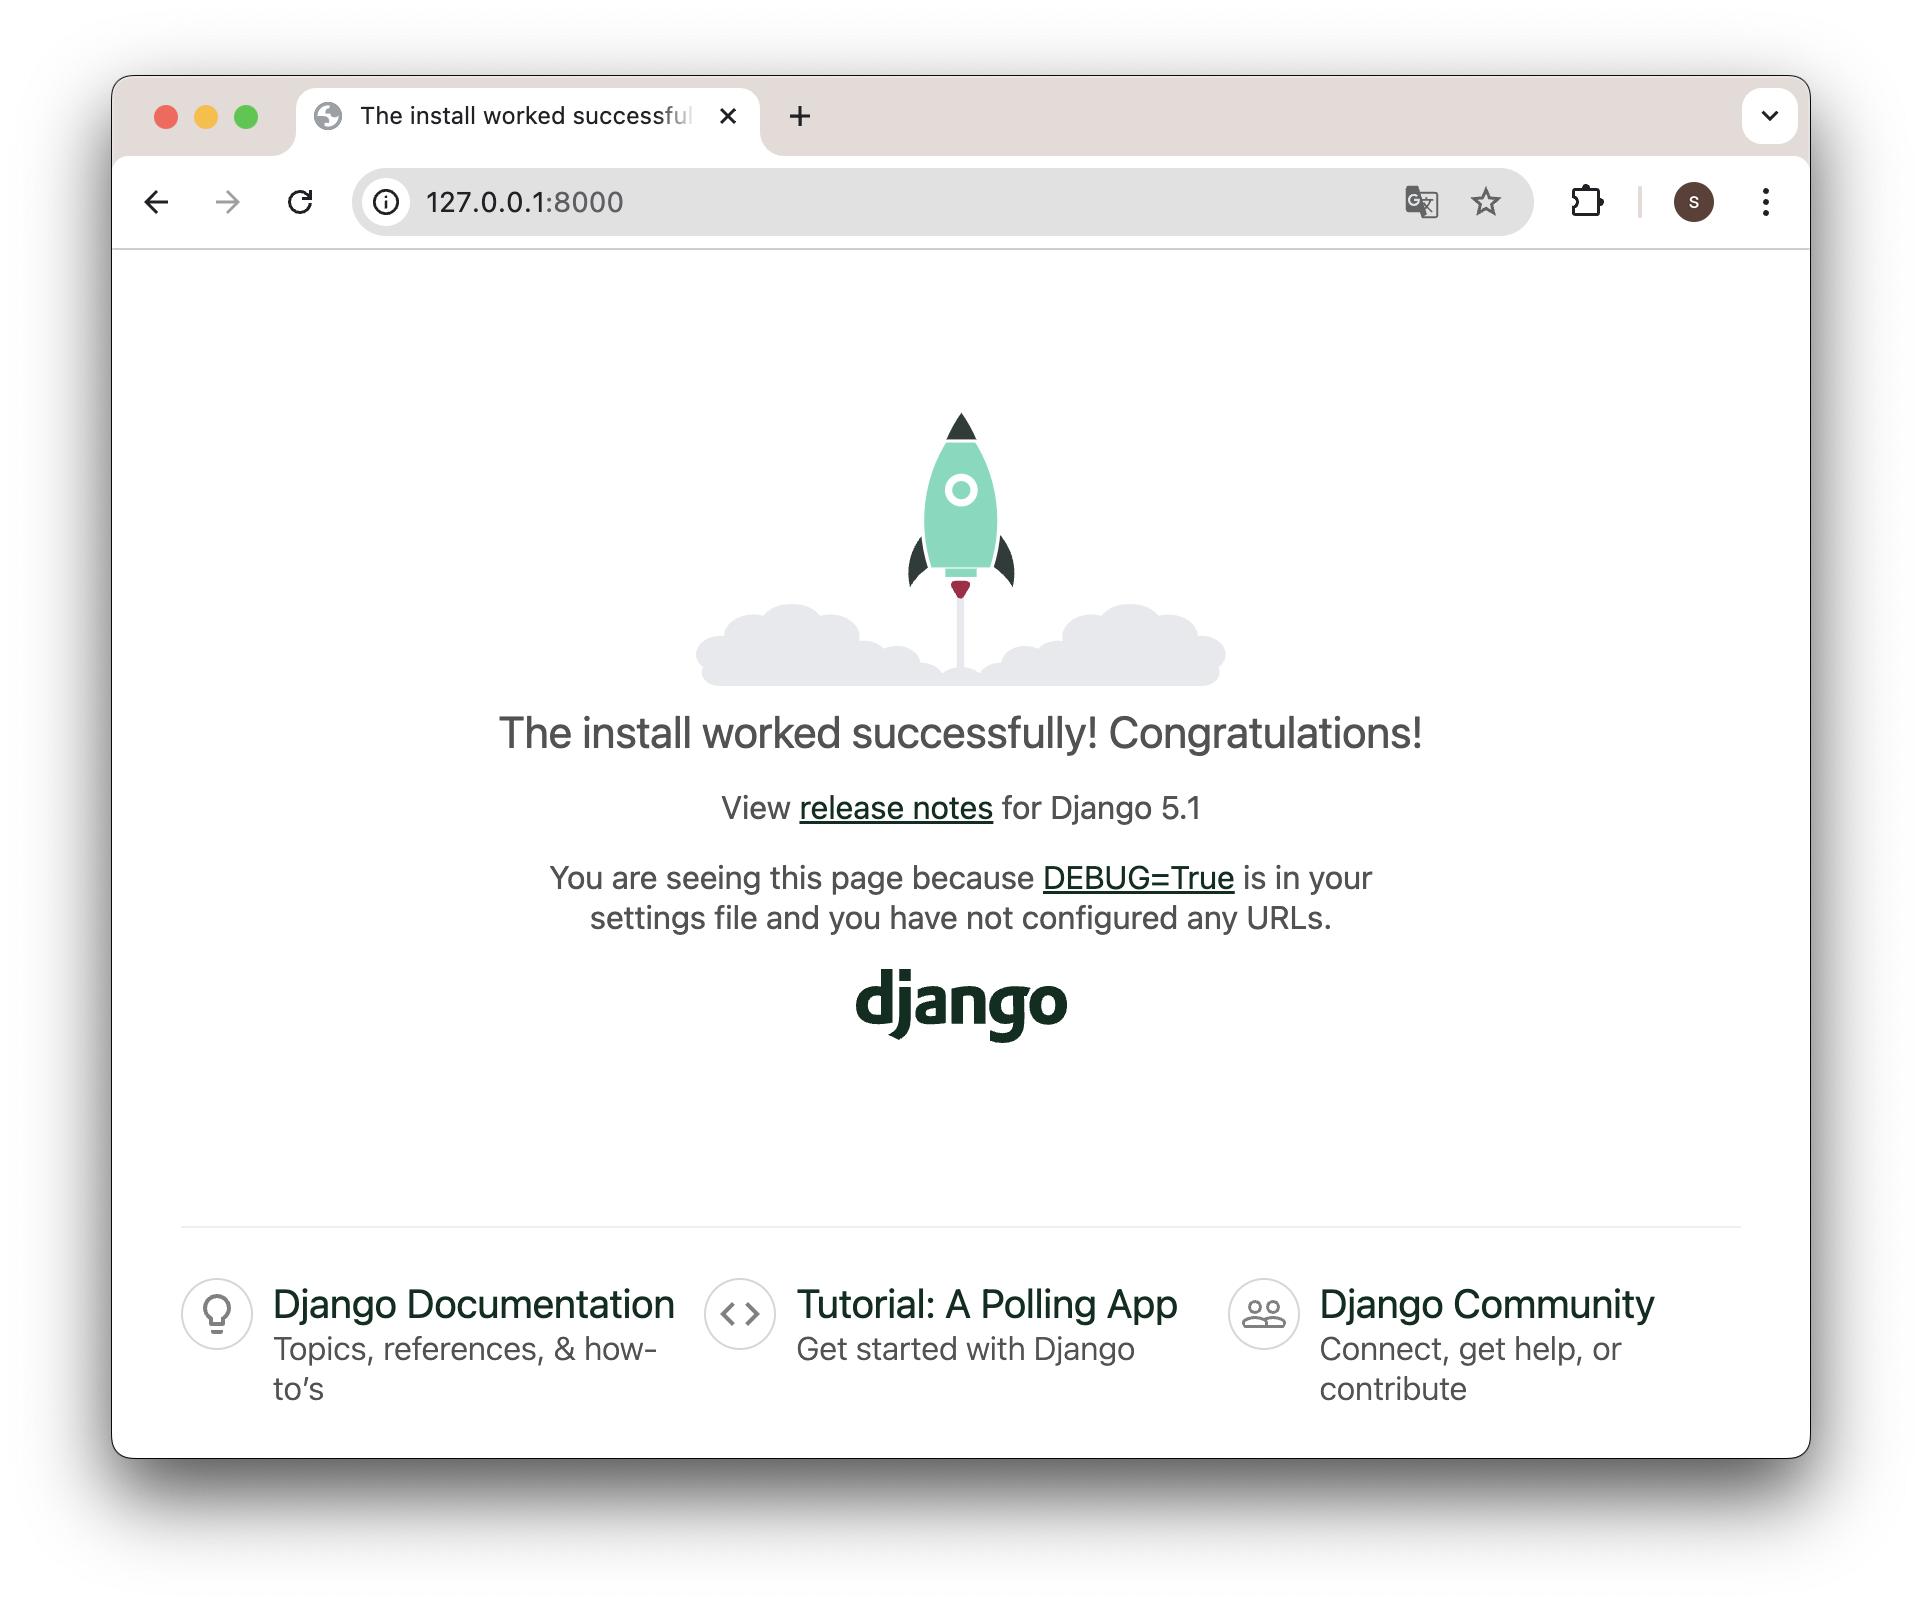This screenshot has width=1922, height=1606.
Task: Open Chrome three-dot menu
Action: (1765, 202)
